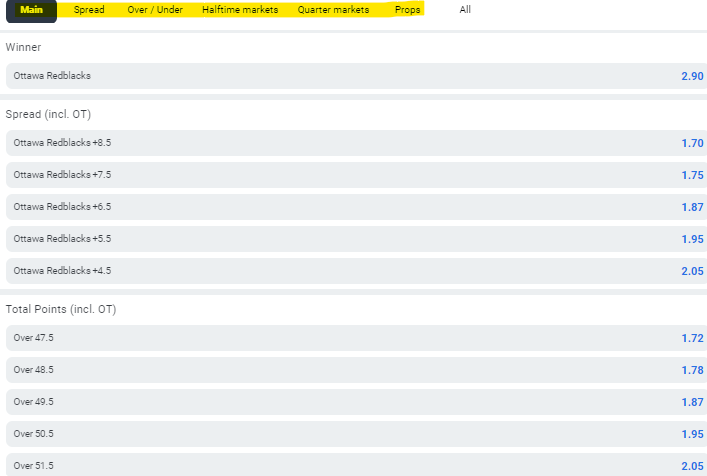
Task: Choose Ottawa Redblacks +6.5 spread
Action: [356, 207]
